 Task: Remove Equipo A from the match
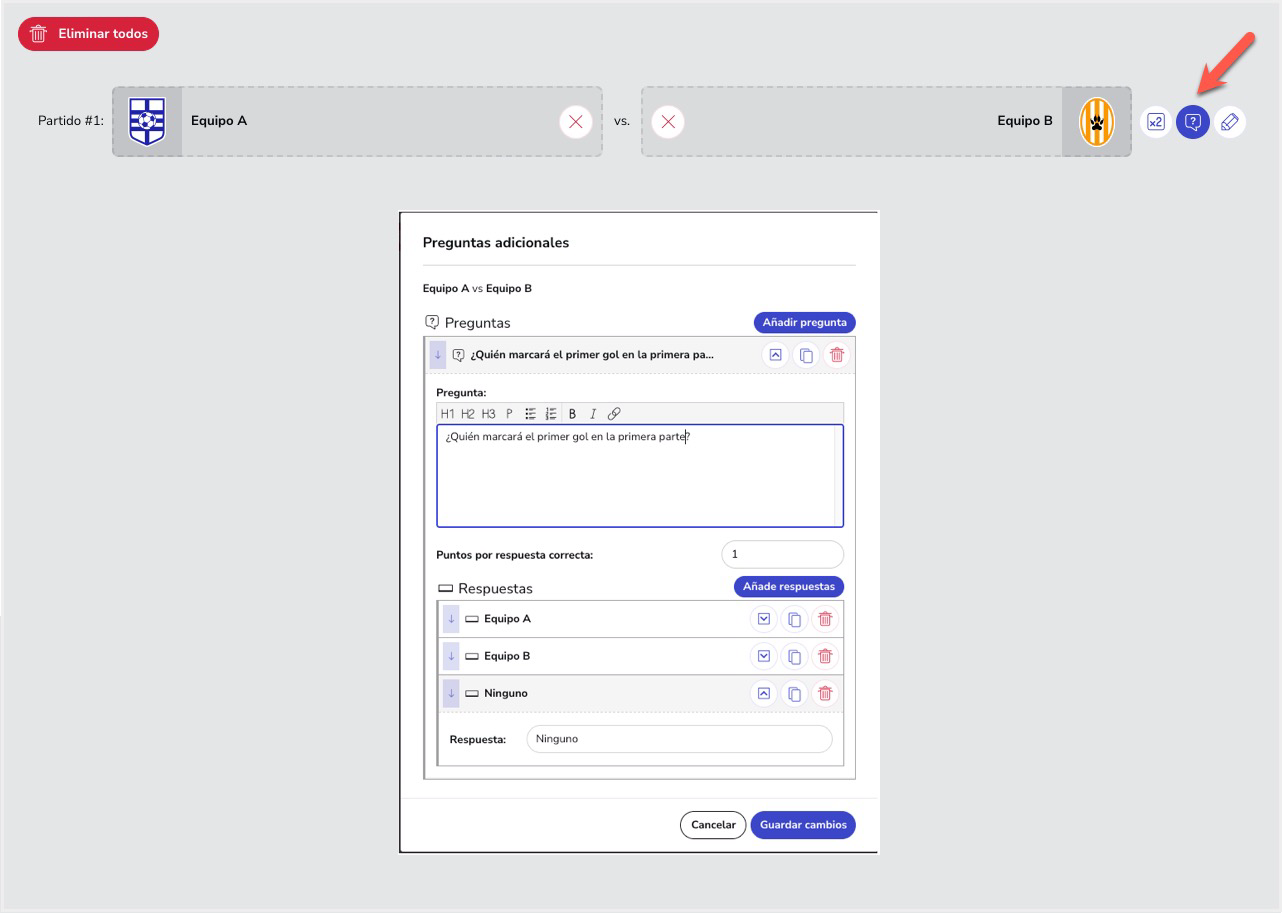(x=575, y=122)
